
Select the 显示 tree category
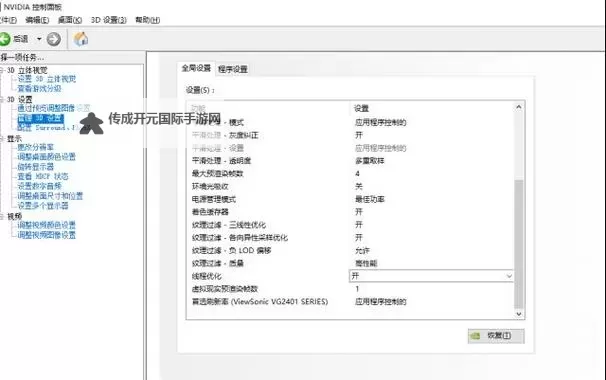tap(14, 138)
